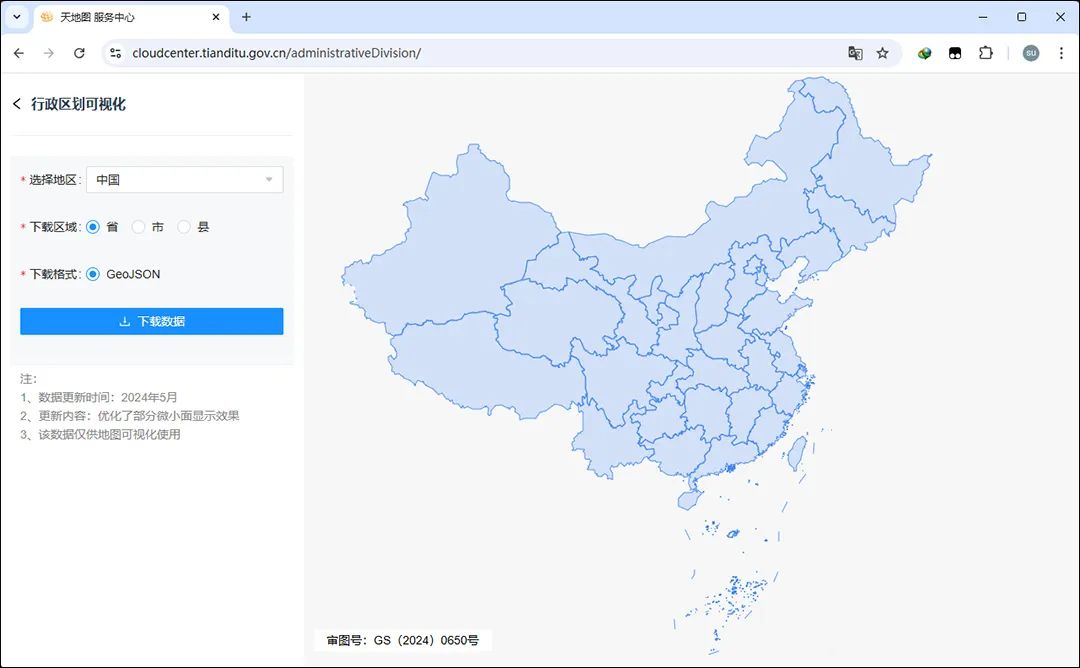Image resolution: width=1080 pixels, height=668 pixels.
Task: View site information icon in address bar
Action: [116, 53]
